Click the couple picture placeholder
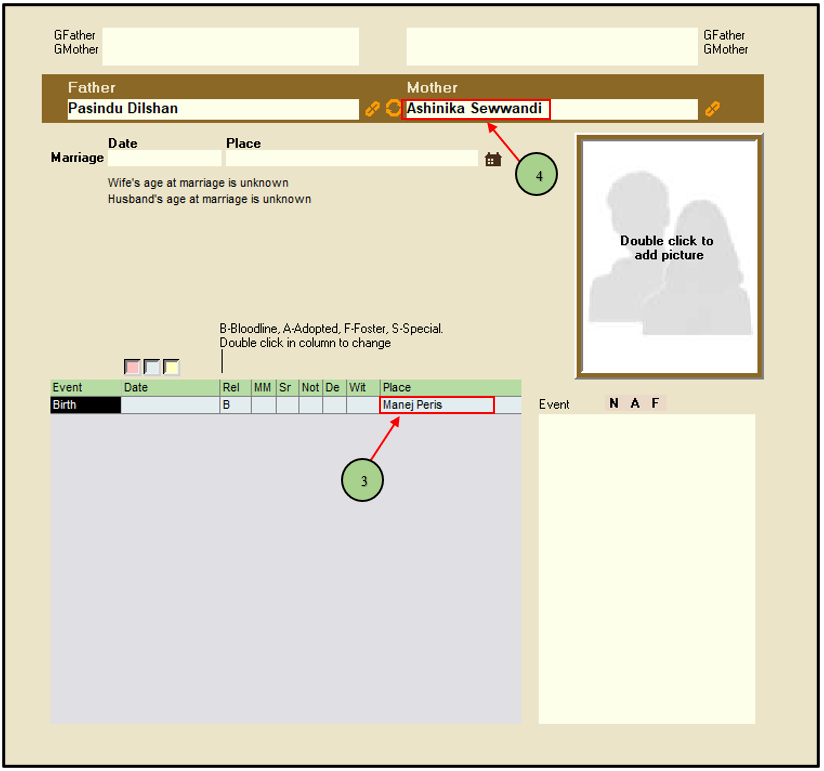Viewport: 824px width, 771px height. click(x=668, y=256)
